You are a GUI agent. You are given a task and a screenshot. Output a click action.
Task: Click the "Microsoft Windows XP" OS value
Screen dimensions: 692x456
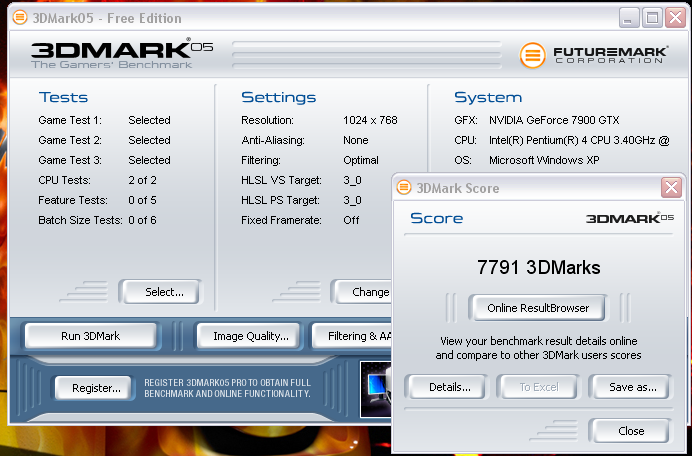click(544, 160)
